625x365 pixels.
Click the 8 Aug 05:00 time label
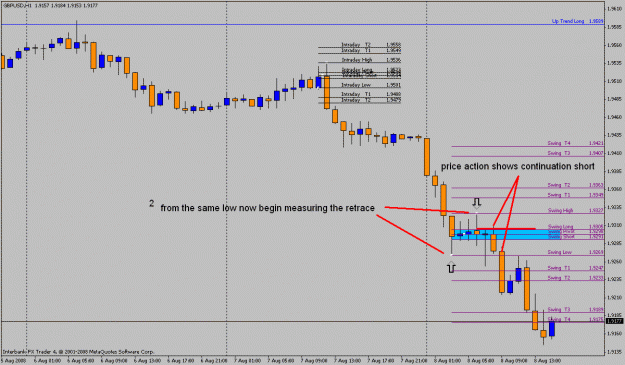click(x=481, y=361)
